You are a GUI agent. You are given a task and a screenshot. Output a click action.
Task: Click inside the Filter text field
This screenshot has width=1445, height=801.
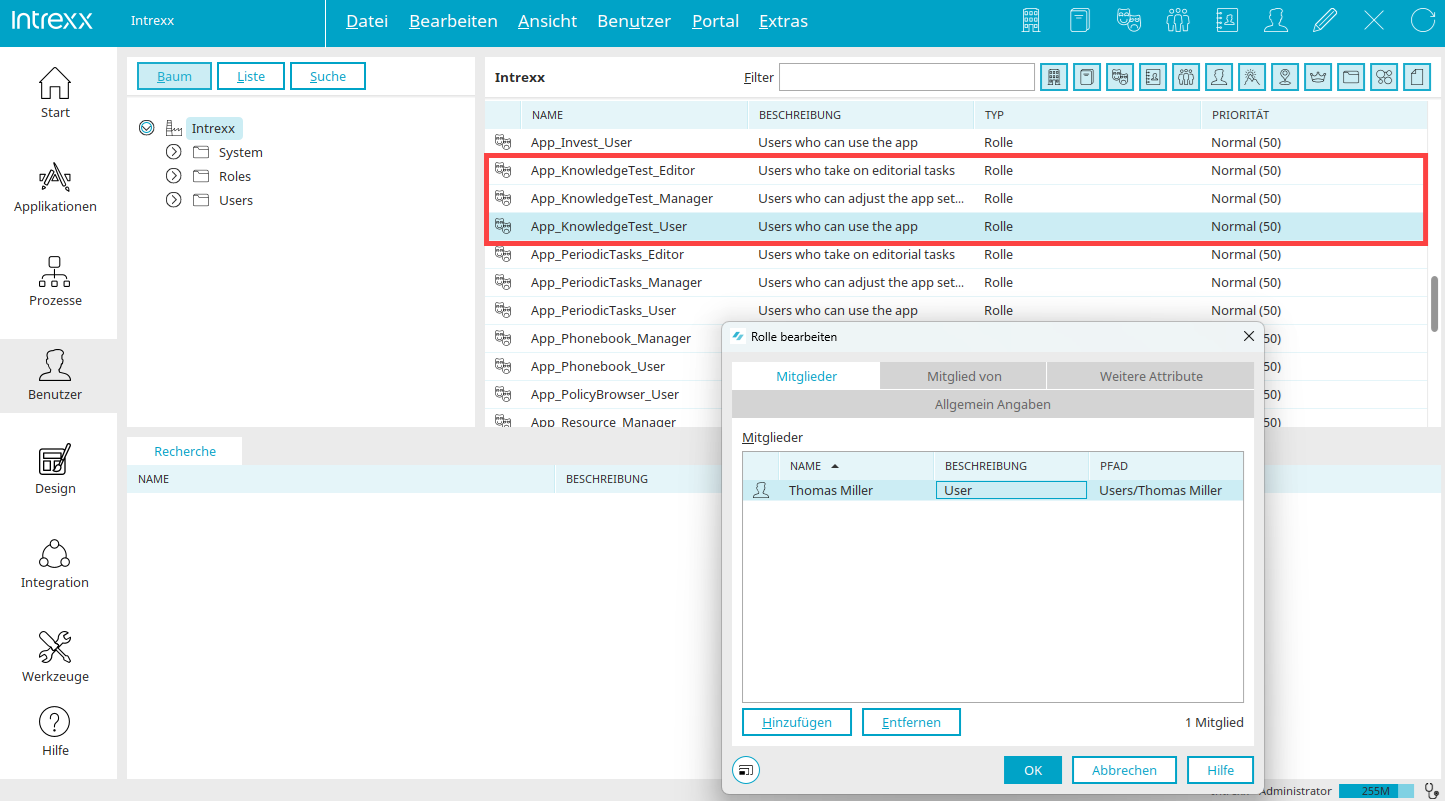pyautogui.click(x=906, y=77)
